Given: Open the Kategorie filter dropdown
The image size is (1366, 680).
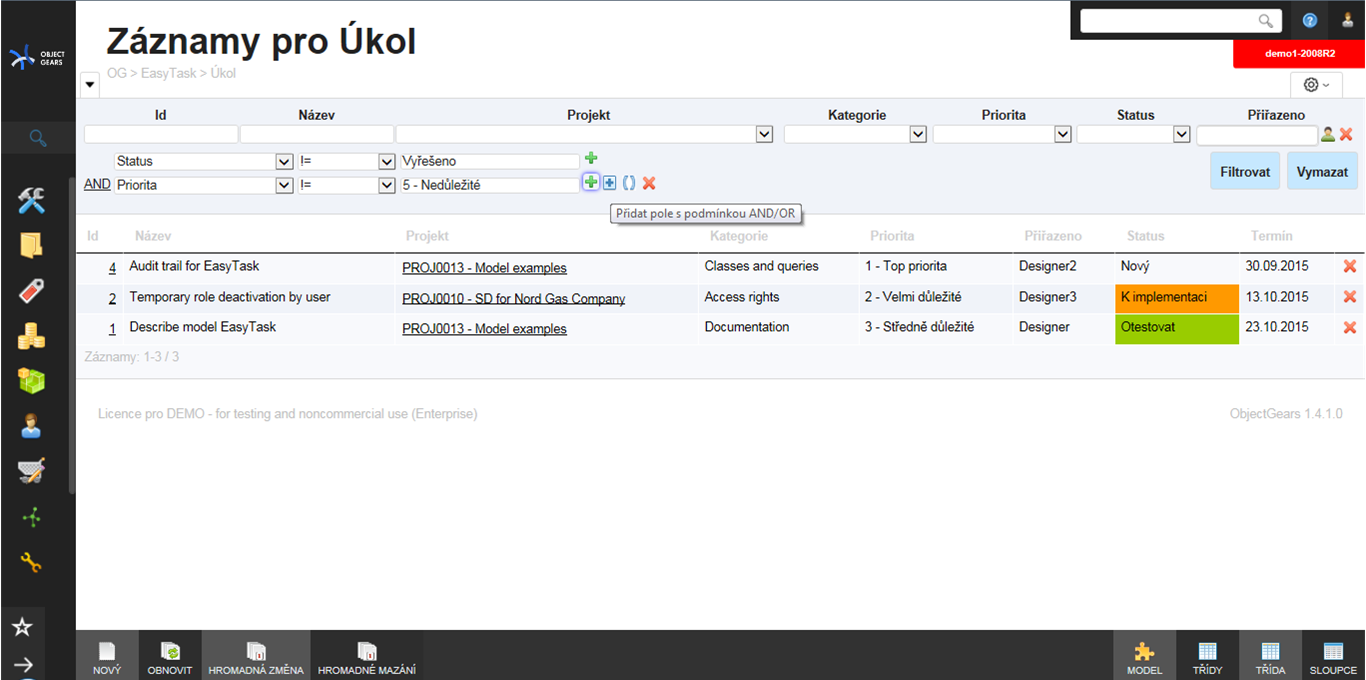Looking at the screenshot, I should [918, 134].
